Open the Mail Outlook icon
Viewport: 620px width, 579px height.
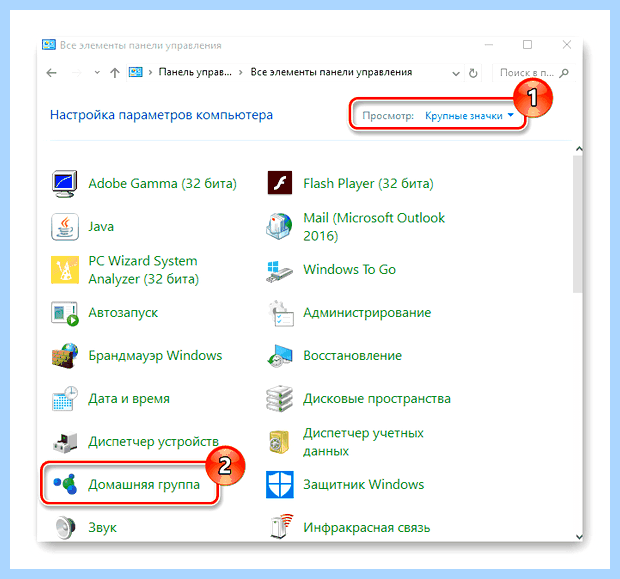click(279, 226)
